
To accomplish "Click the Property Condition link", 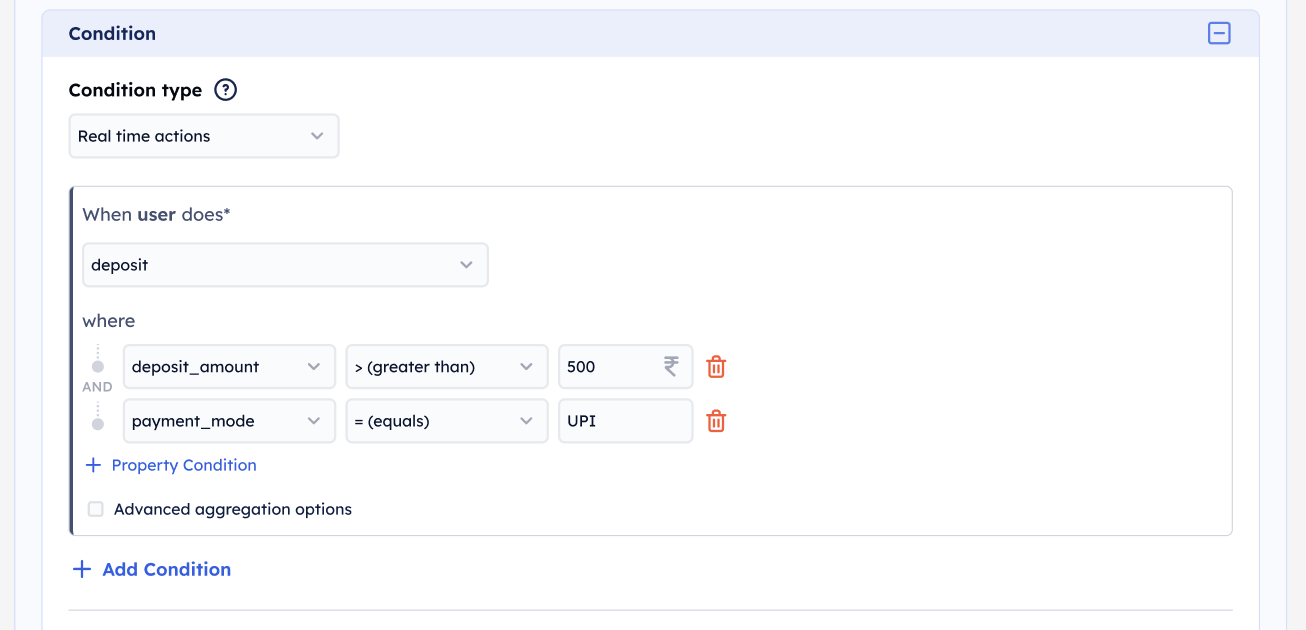I will click(184, 465).
